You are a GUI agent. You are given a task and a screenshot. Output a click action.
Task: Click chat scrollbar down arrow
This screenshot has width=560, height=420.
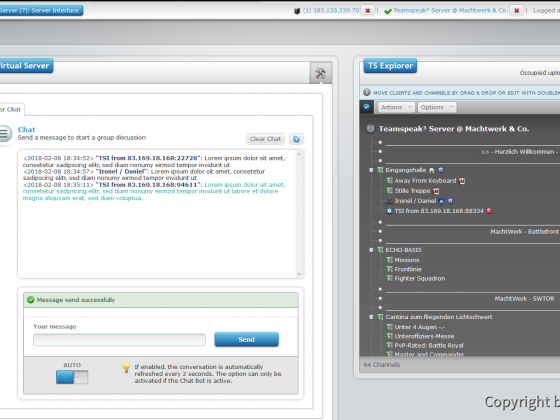click(299, 274)
